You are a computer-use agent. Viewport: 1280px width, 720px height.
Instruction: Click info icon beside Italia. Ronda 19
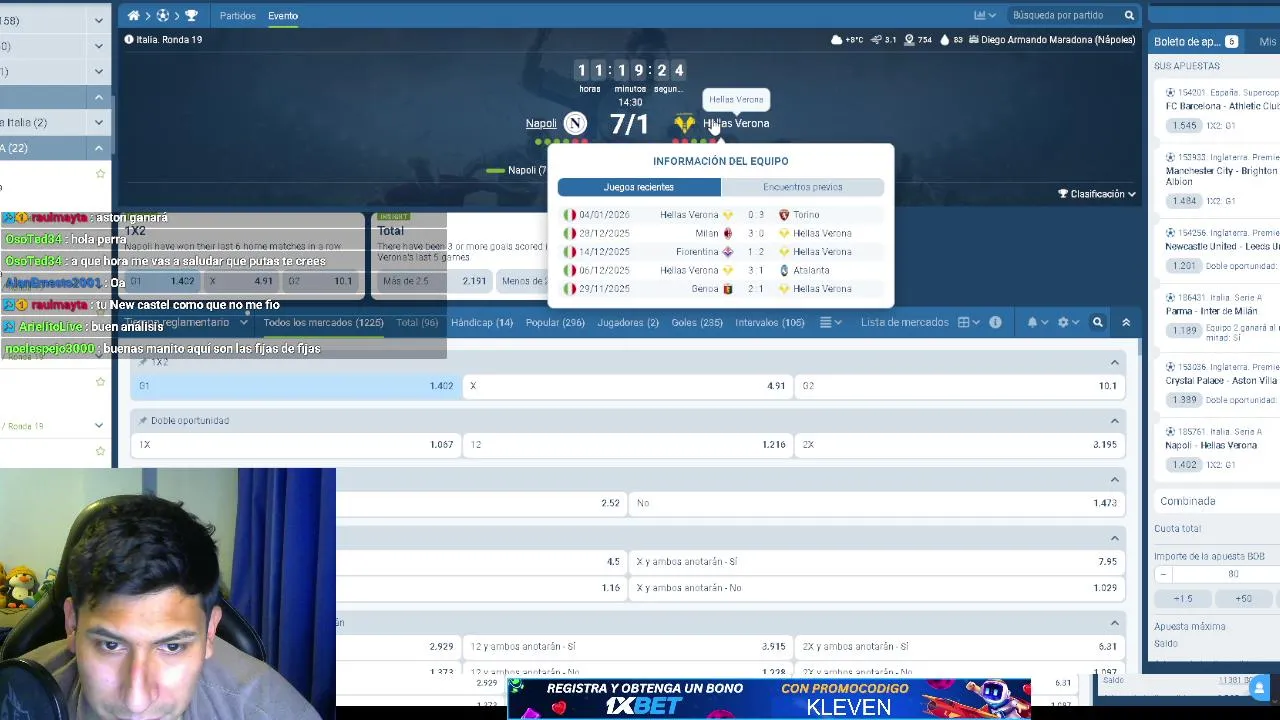[129, 40]
